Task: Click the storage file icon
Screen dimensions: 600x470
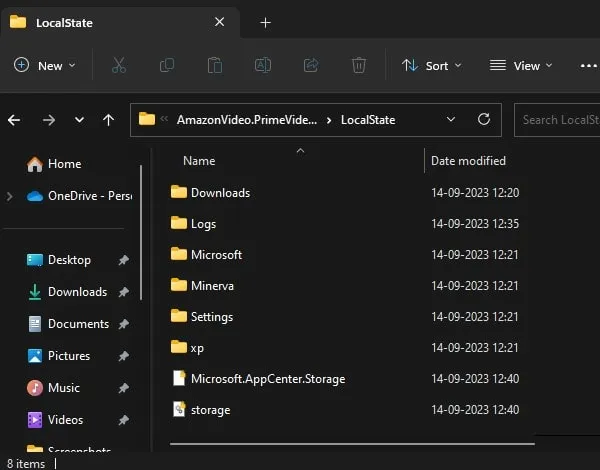Action: coord(179,409)
